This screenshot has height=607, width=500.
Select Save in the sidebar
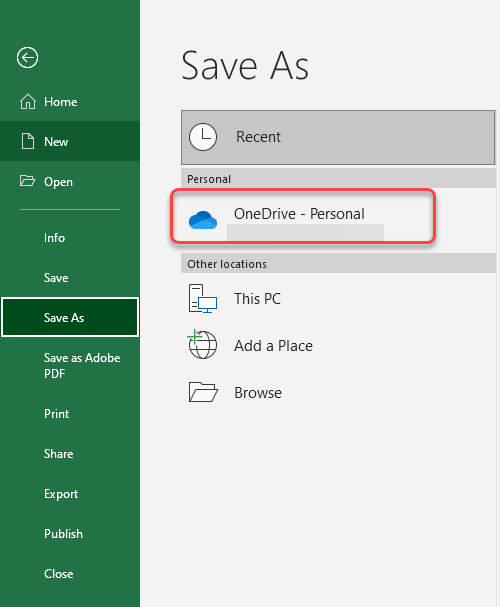click(70, 278)
